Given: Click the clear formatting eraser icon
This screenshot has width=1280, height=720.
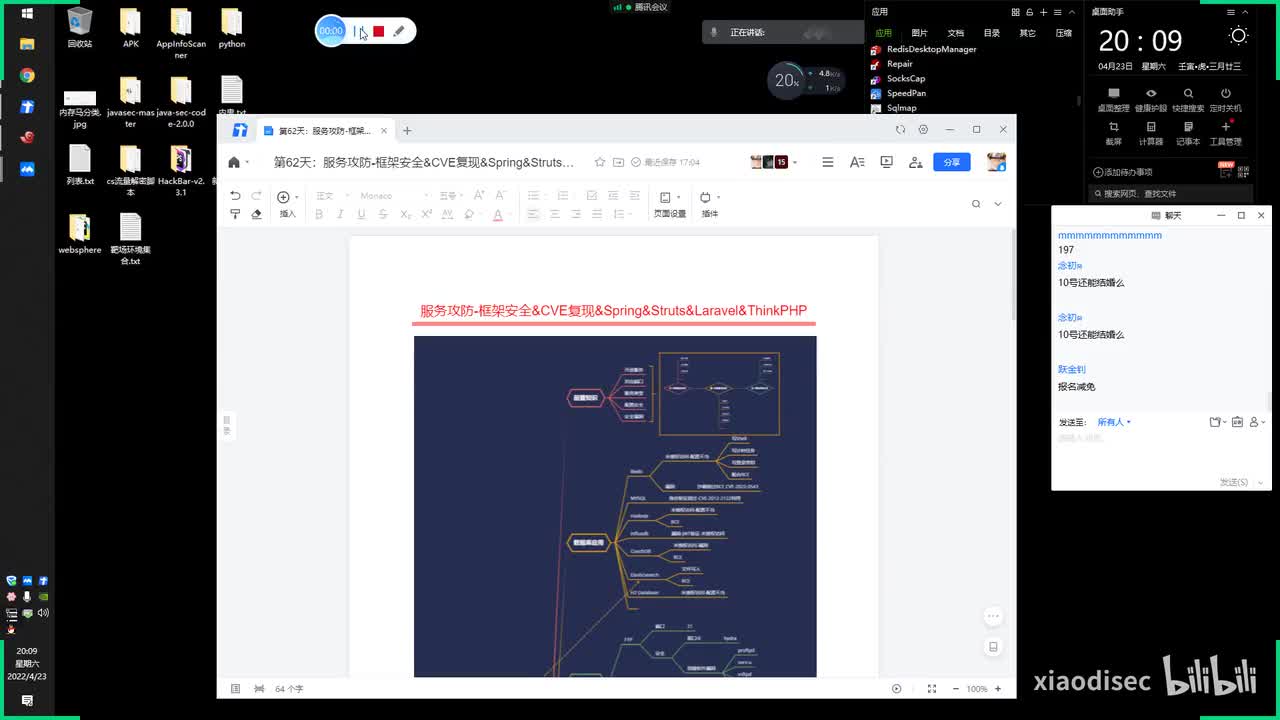Looking at the screenshot, I should [x=256, y=214].
